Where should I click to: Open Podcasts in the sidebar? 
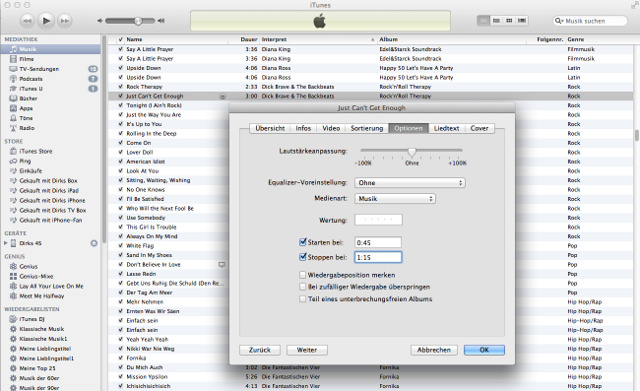pyautogui.click(x=31, y=79)
